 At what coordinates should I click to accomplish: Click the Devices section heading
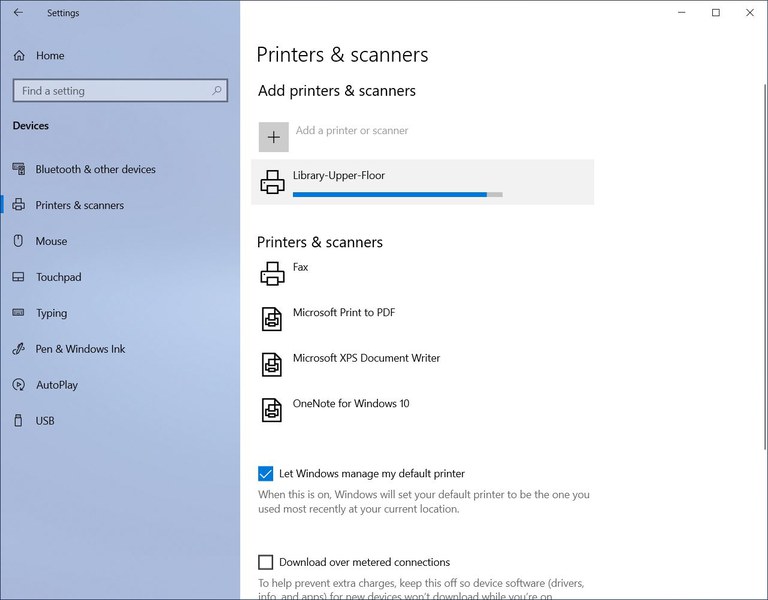click(30, 125)
